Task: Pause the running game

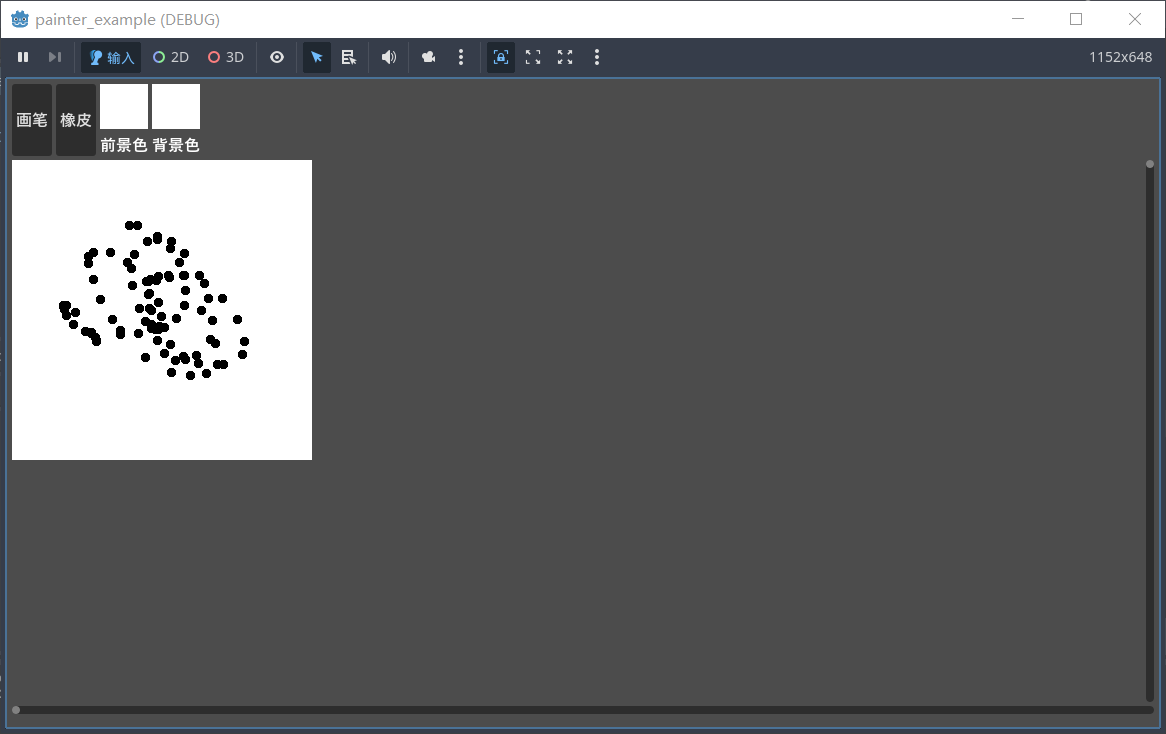Action: click(x=23, y=57)
